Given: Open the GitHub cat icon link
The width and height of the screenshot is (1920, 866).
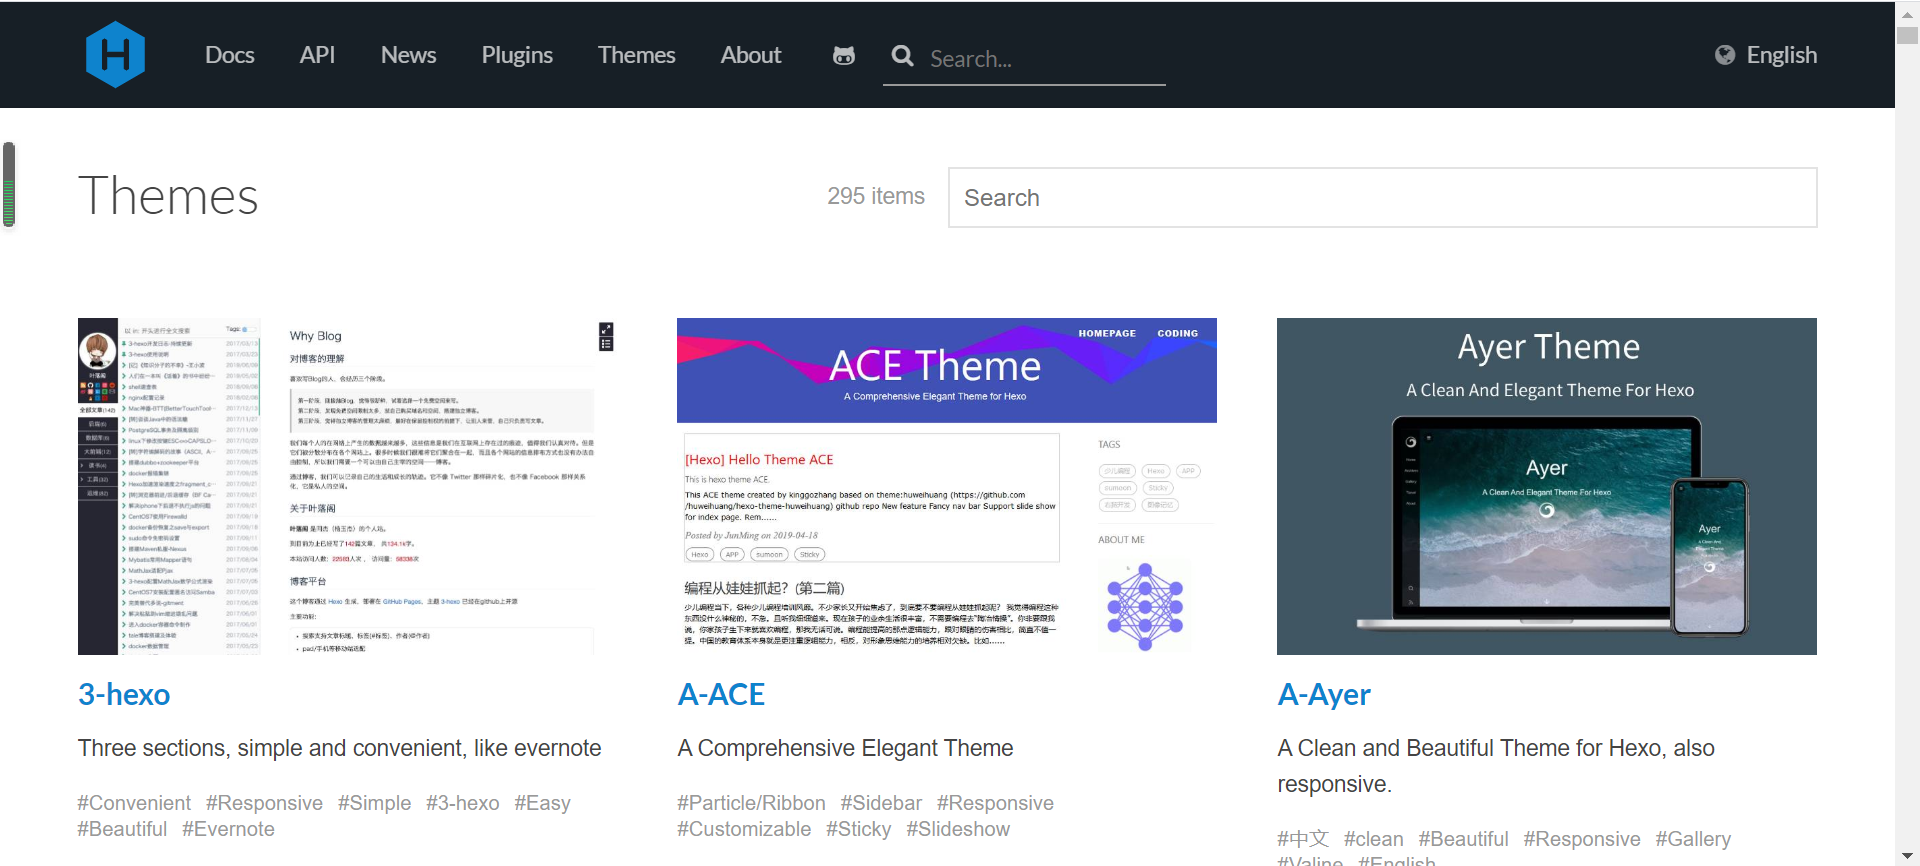Looking at the screenshot, I should [844, 55].
